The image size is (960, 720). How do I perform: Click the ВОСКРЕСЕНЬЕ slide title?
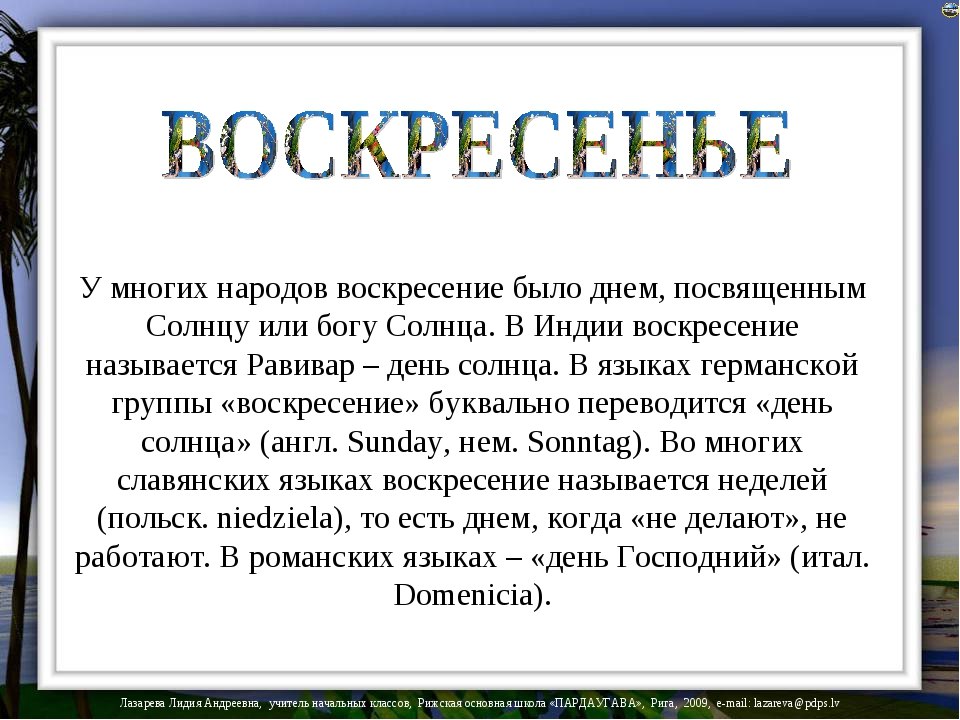478,148
